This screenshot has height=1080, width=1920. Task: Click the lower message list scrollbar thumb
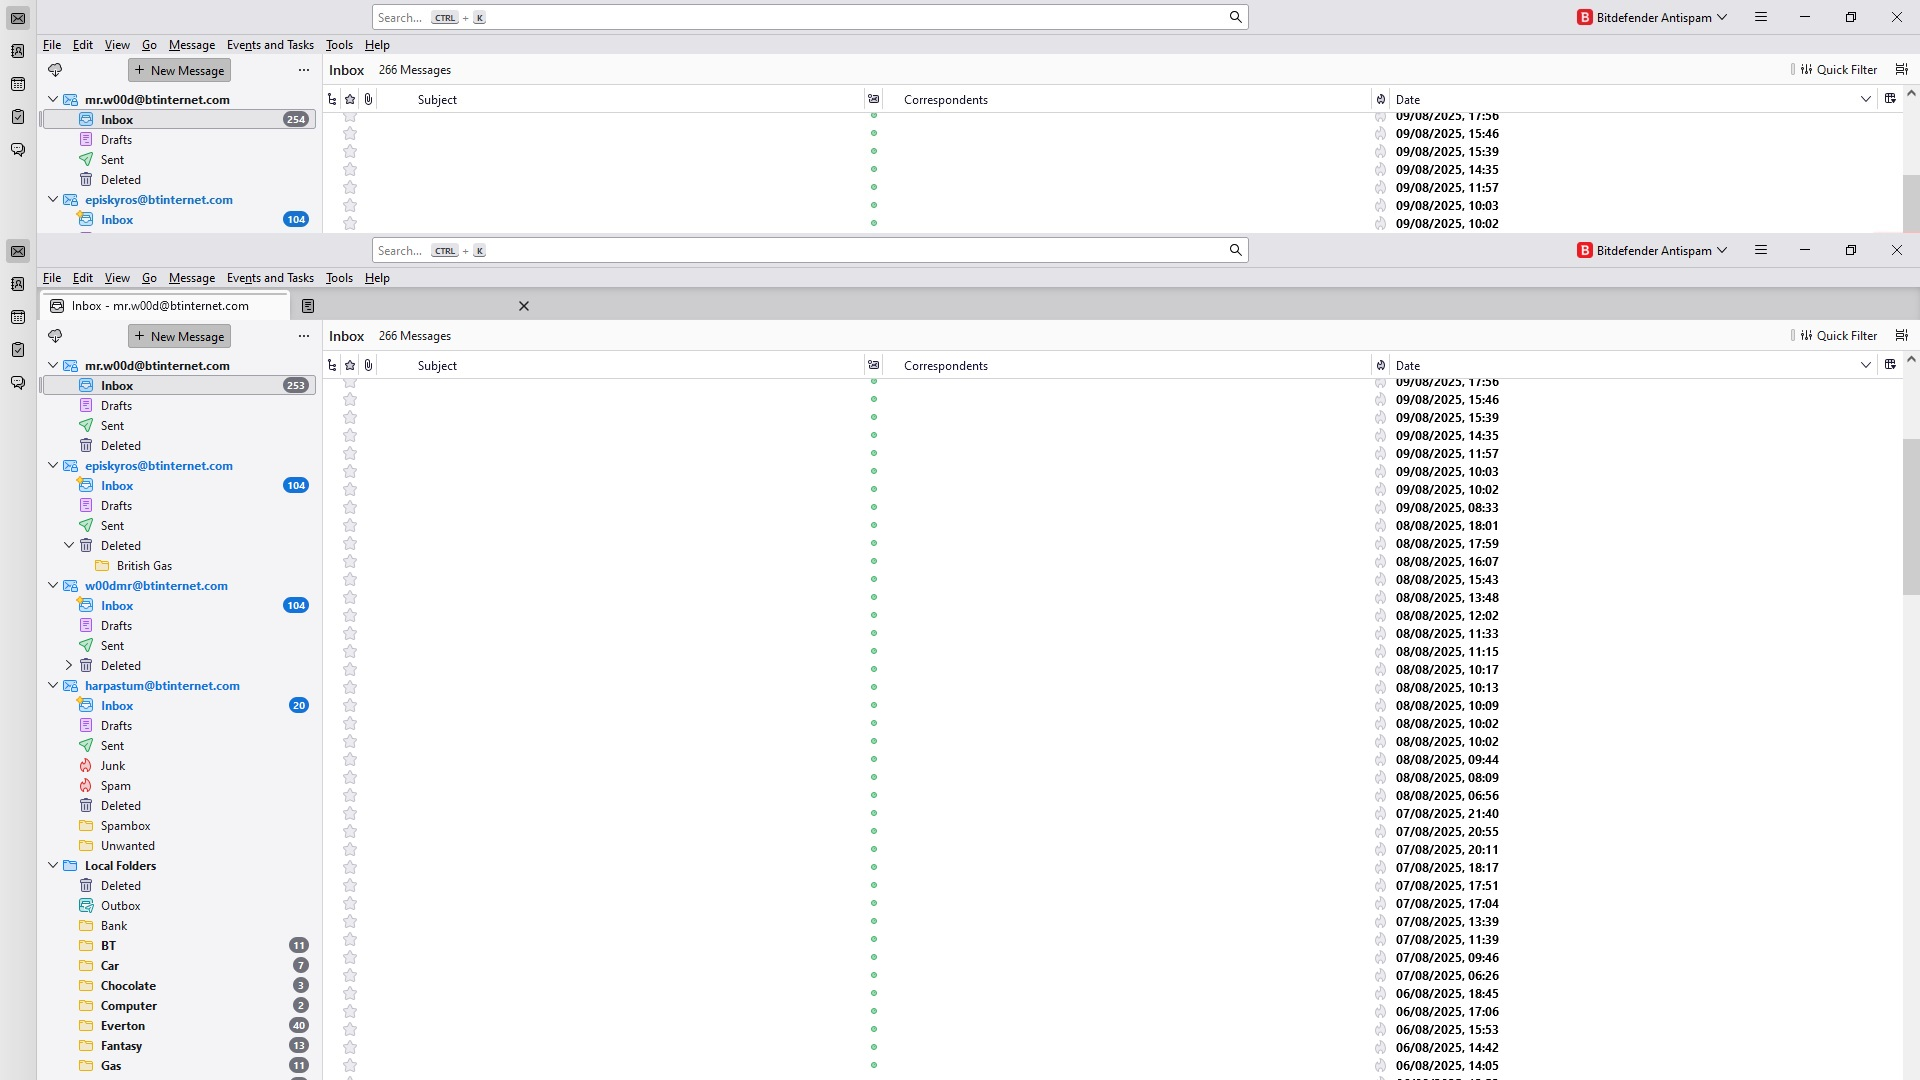(x=1910, y=516)
